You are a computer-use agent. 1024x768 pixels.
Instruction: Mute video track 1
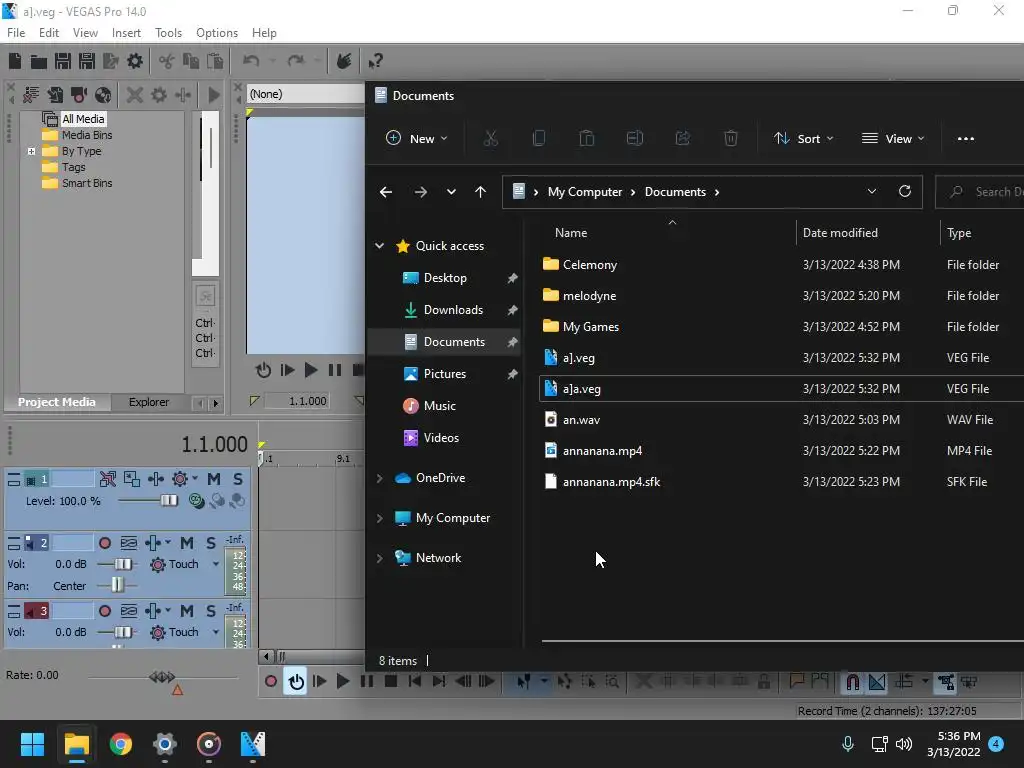(214, 479)
